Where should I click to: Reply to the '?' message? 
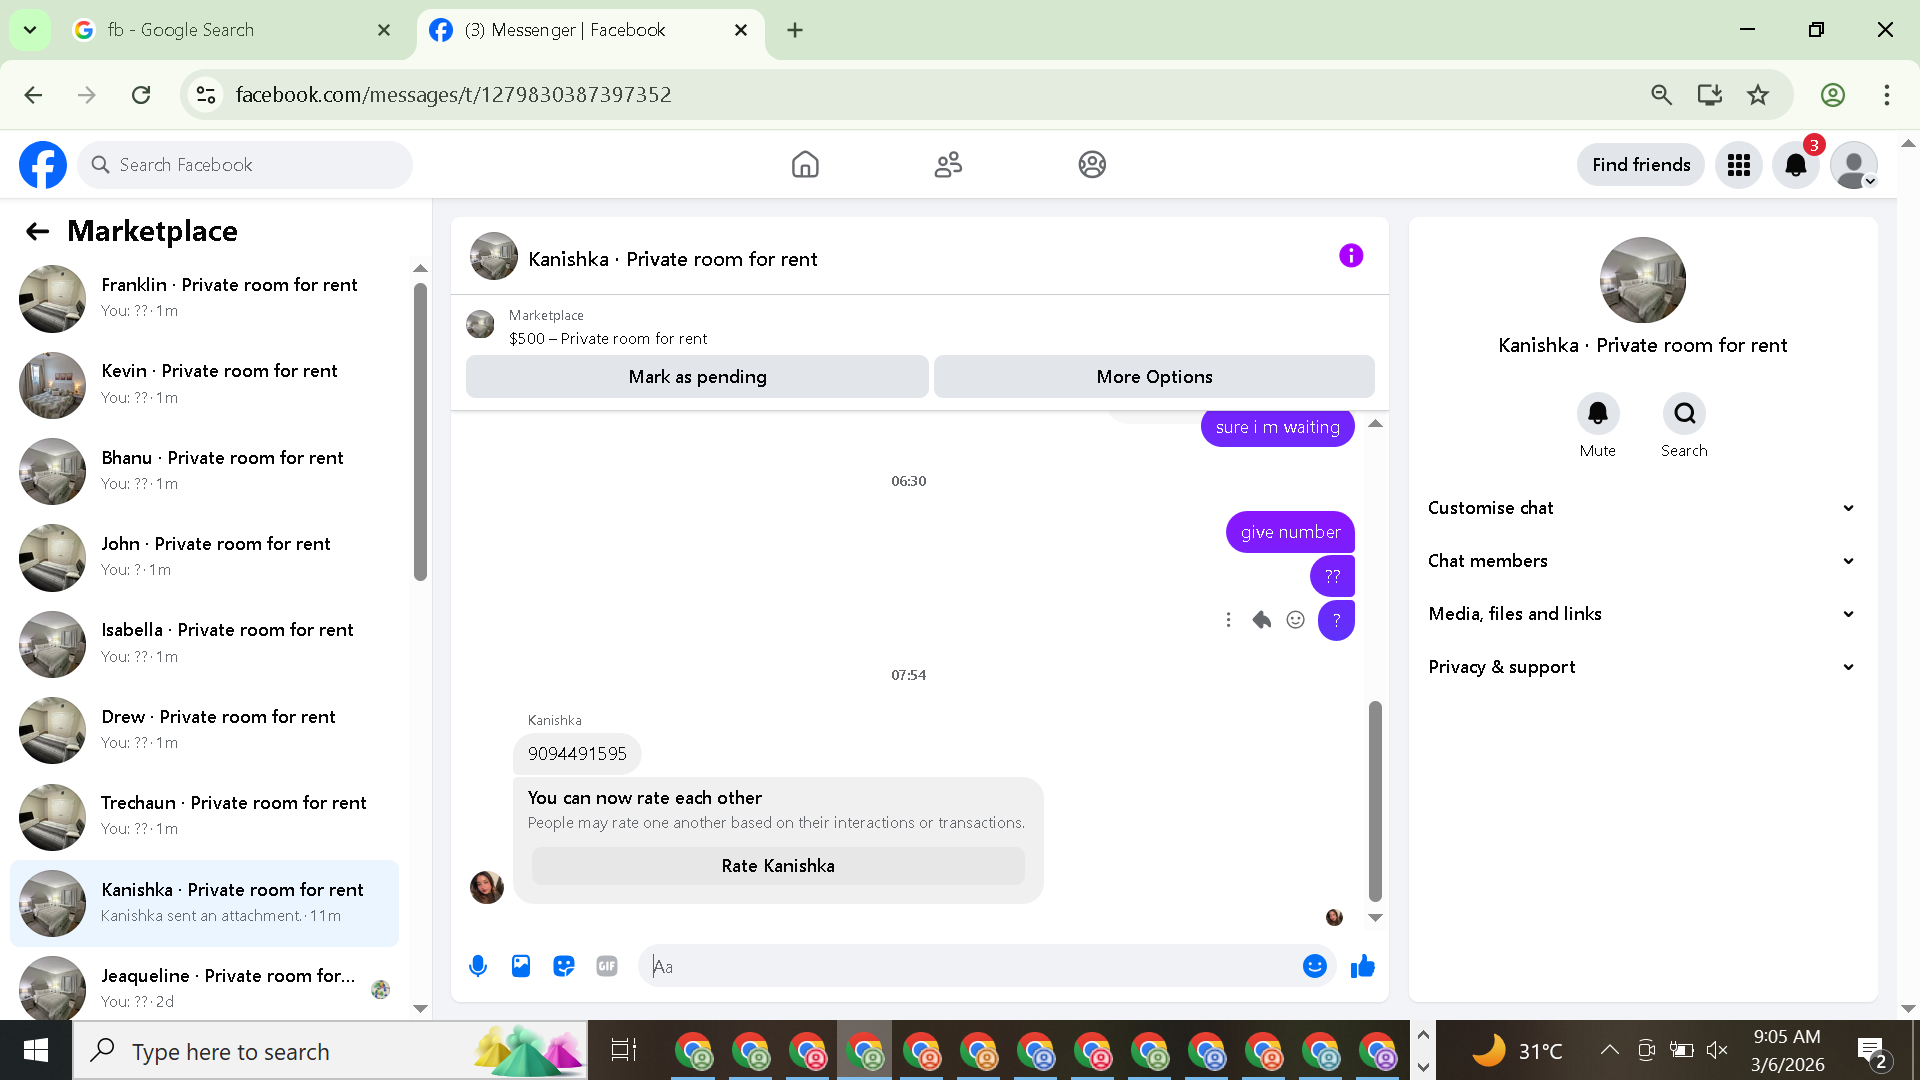[1262, 620]
